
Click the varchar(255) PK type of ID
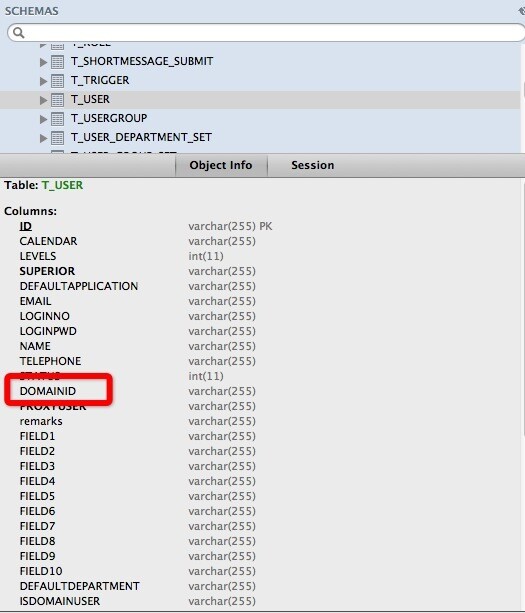tap(230, 226)
